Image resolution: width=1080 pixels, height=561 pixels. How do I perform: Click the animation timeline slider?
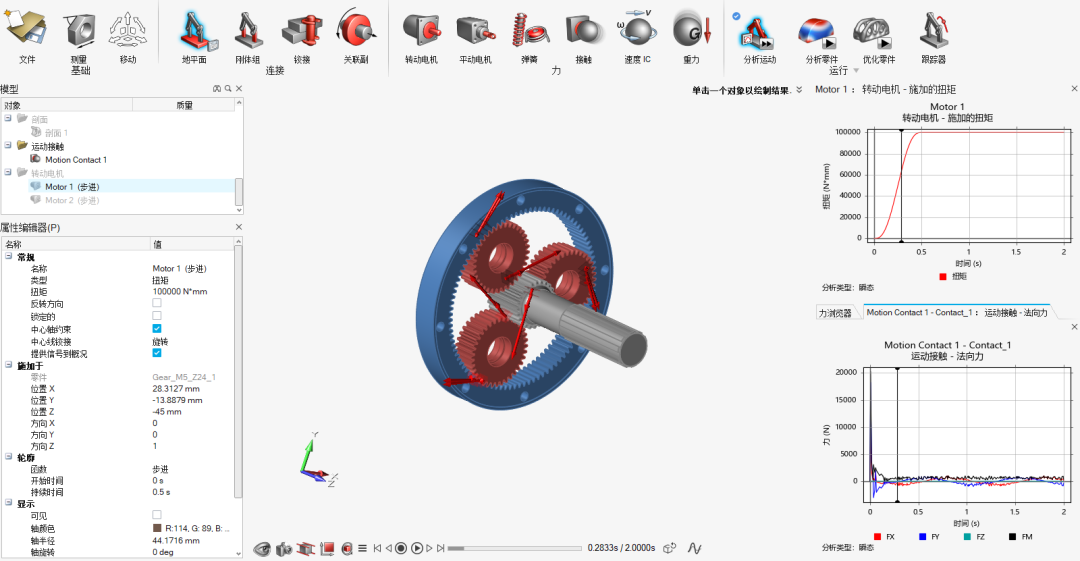(x=515, y=549)
